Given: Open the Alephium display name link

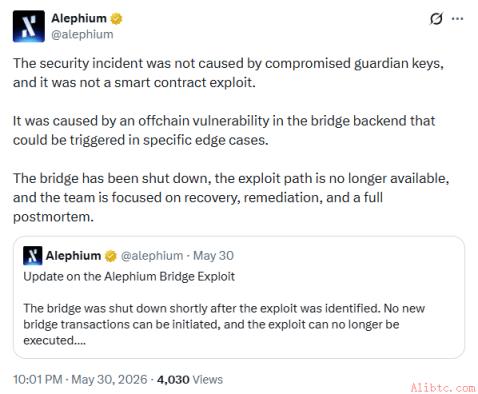Looking at the screenshot, I should tap(79, 18).
